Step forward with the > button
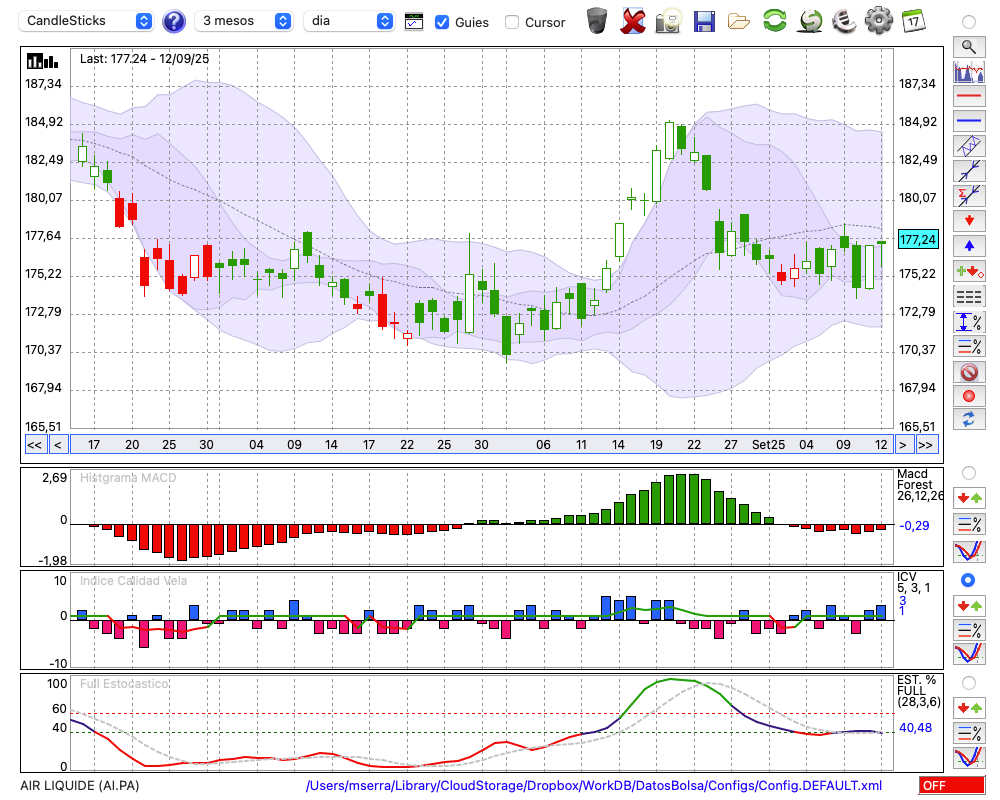The image size is (1000, 800). point(902,445)
